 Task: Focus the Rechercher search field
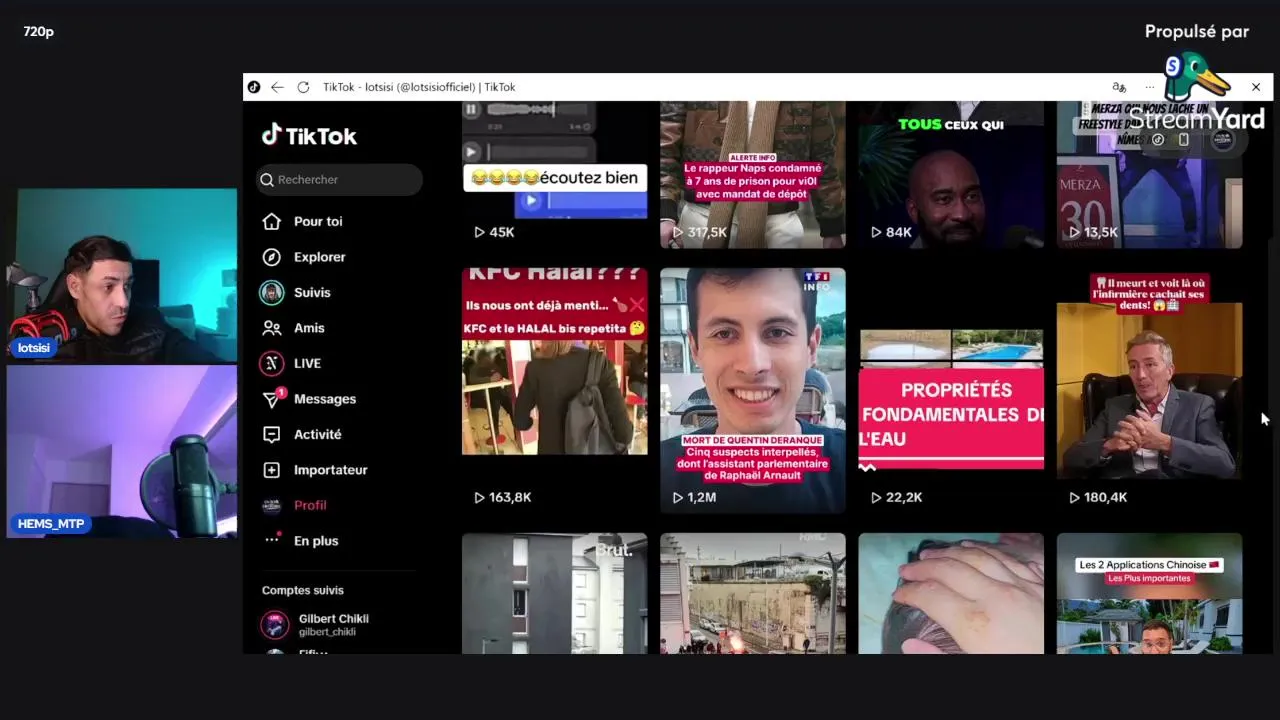(x=339, y=180)
